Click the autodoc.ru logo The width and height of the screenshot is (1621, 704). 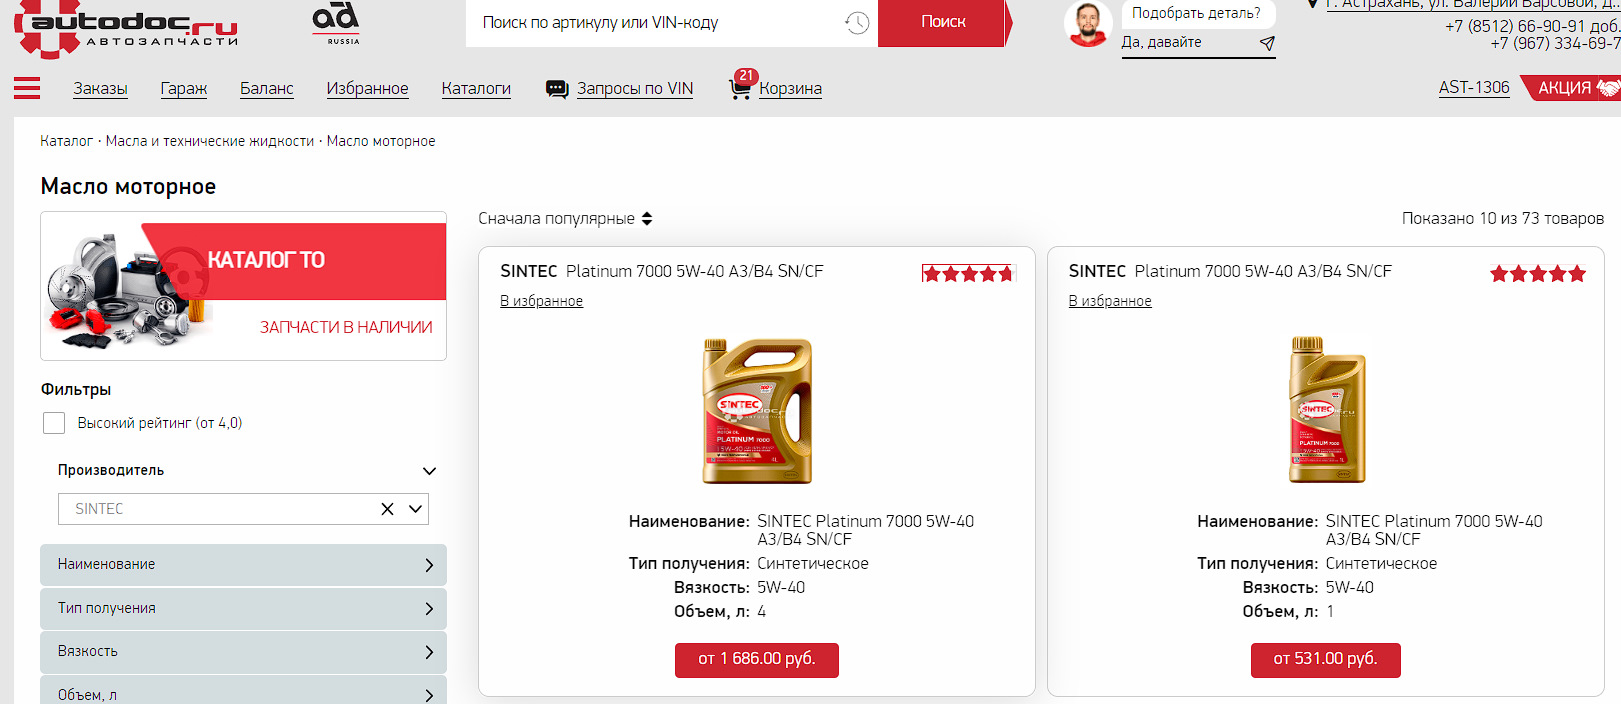pyautogui.click(x=126, y=27)
